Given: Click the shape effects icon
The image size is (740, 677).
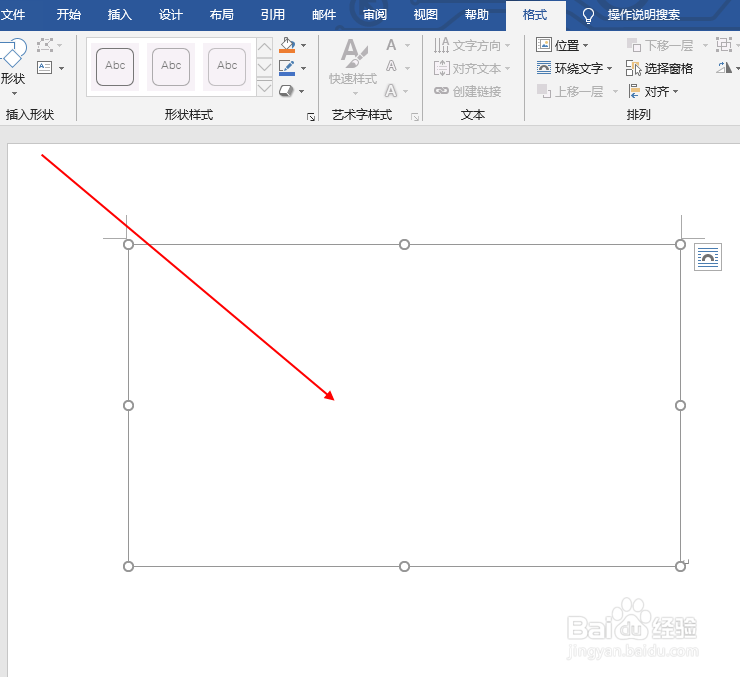Looking at the screenshot, I should click(x=286, y=91).
